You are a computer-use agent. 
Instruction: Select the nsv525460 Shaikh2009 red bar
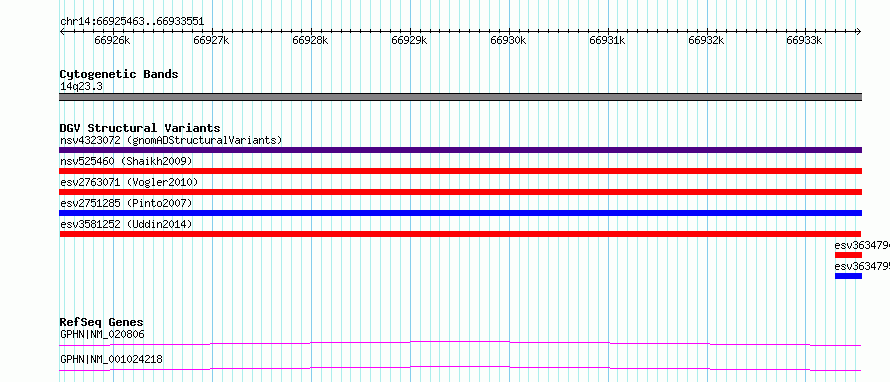click(460, 171)
